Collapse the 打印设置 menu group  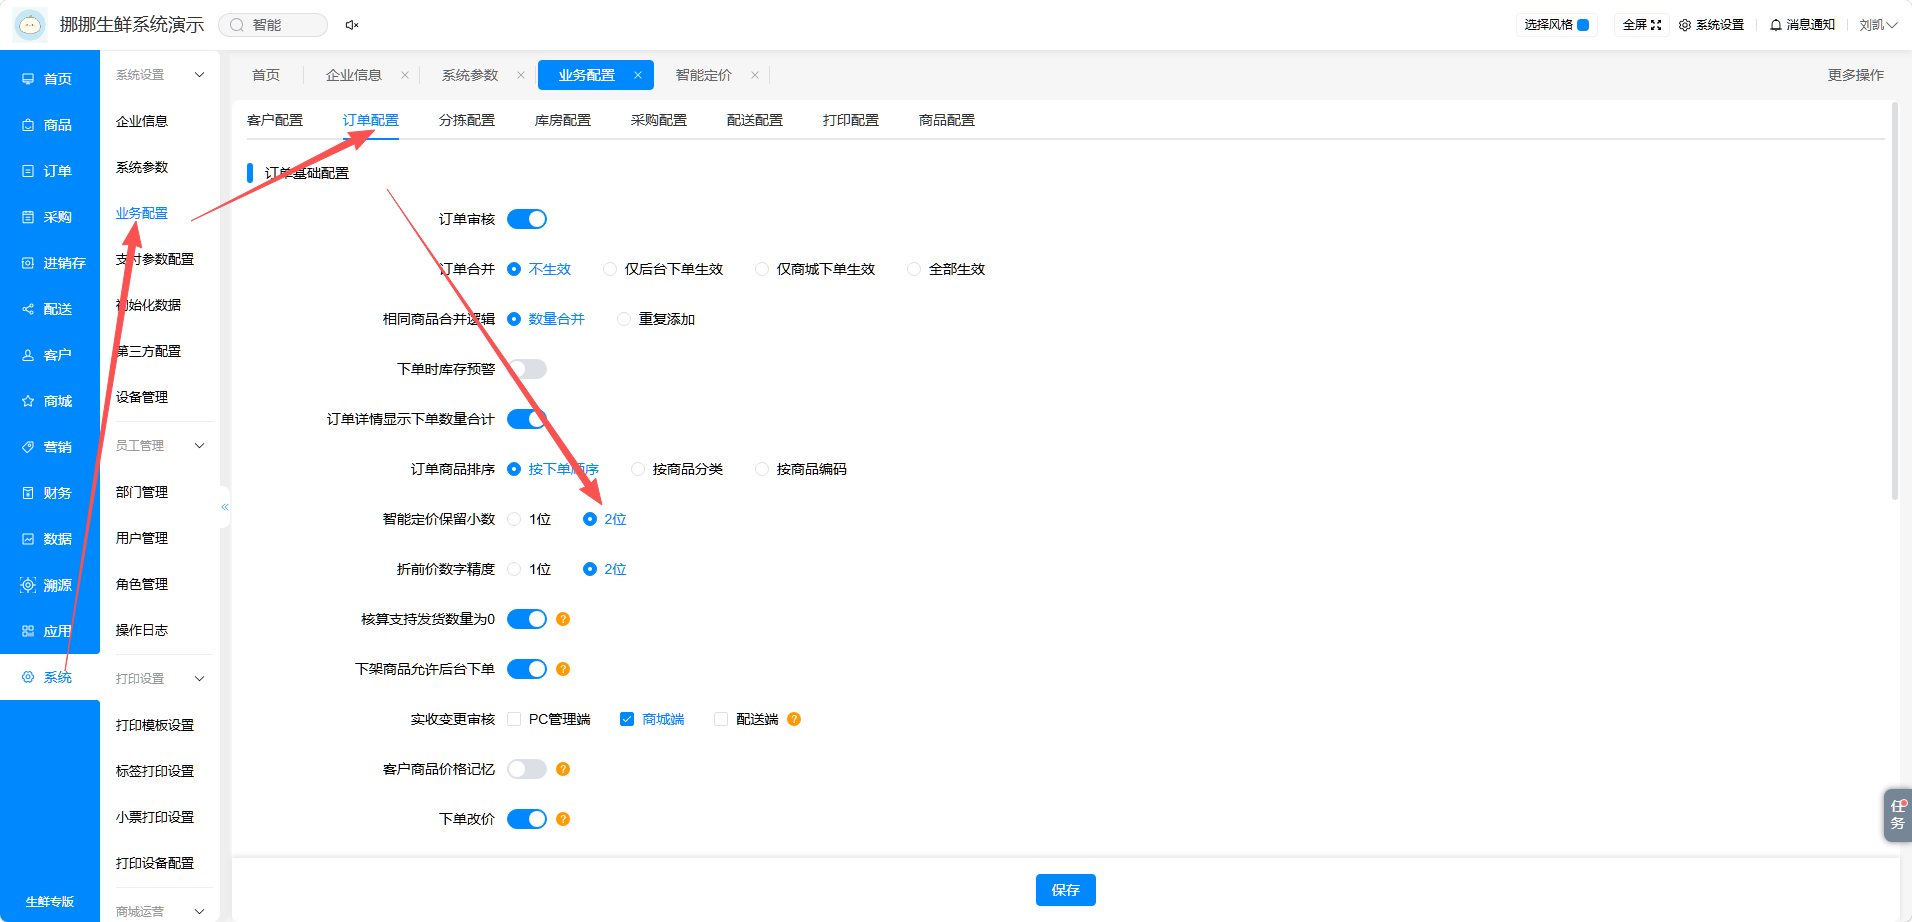click(199, 679)
